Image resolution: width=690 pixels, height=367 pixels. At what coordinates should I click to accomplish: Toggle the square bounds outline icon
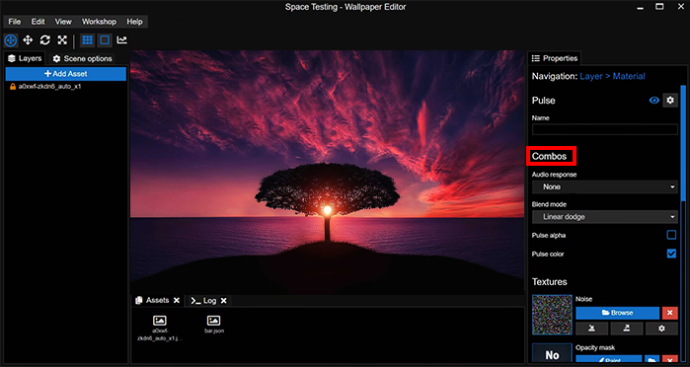(105, 40)
